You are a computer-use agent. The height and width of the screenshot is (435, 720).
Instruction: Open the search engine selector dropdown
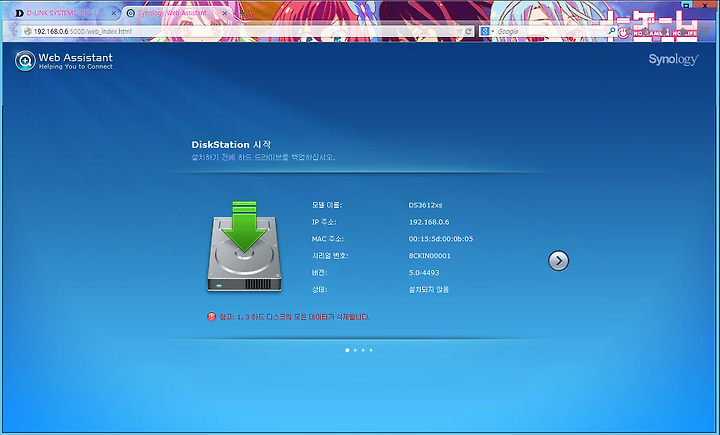(x=487, y=31)
